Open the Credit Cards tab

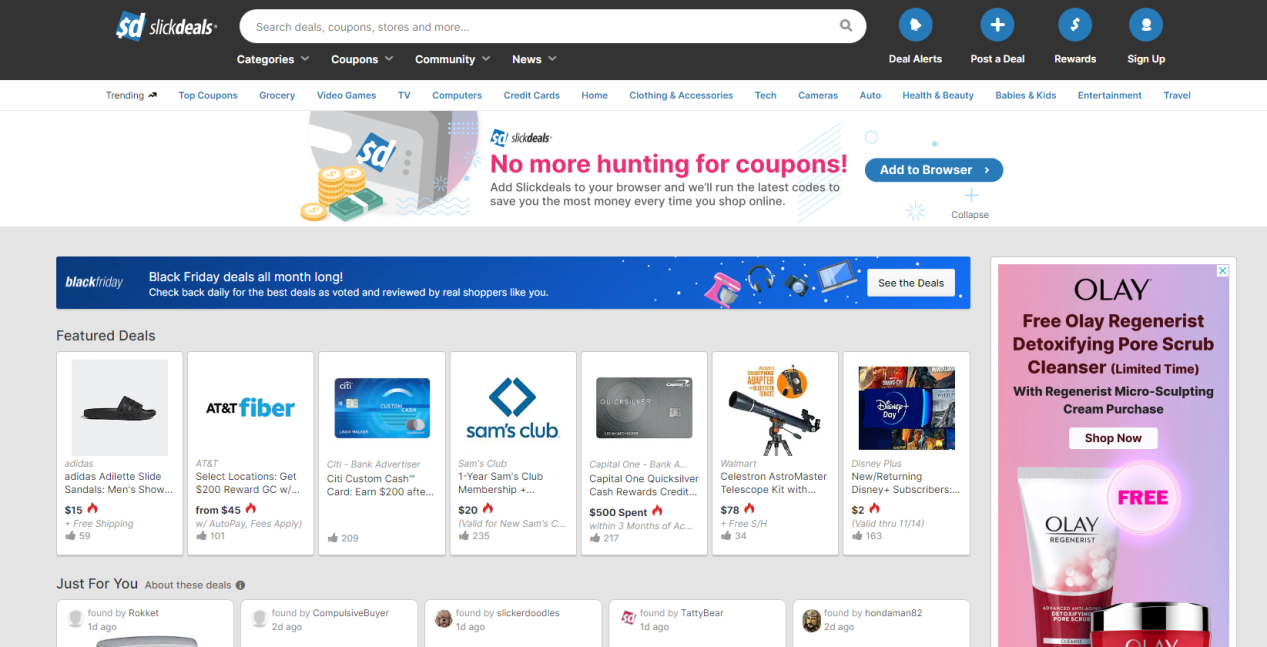point(531,95)
